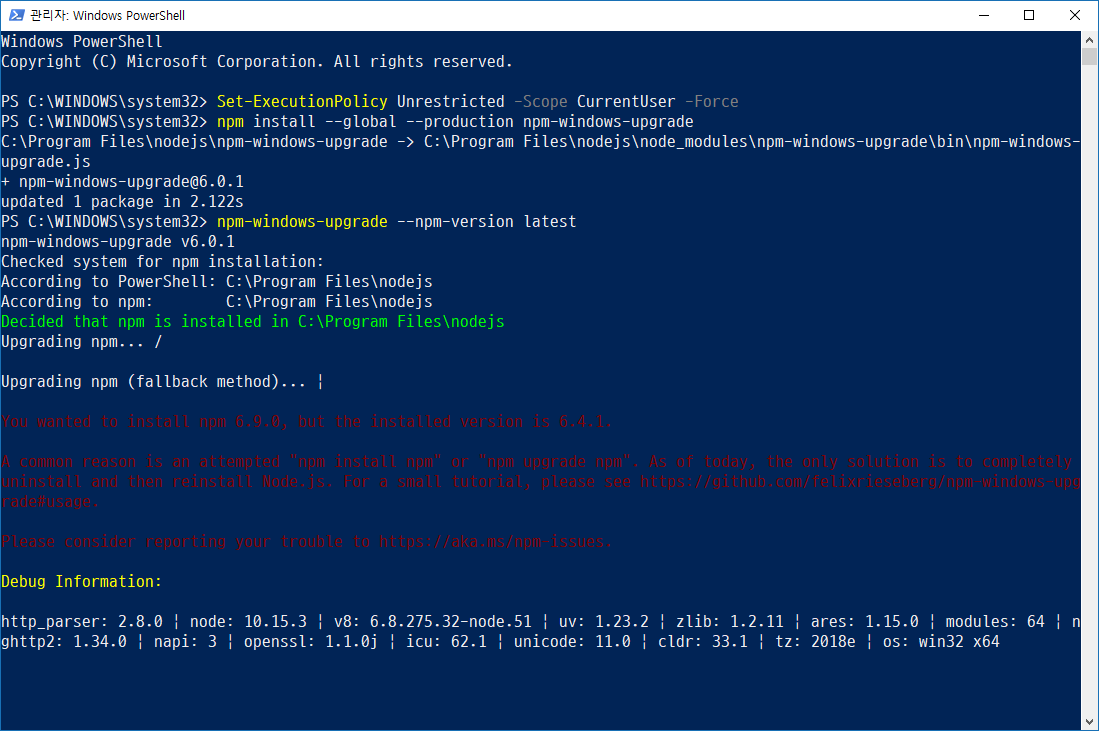Click the scrollbar down arrow
The width and height of the screenshot is (1099, 731).
1089,722
